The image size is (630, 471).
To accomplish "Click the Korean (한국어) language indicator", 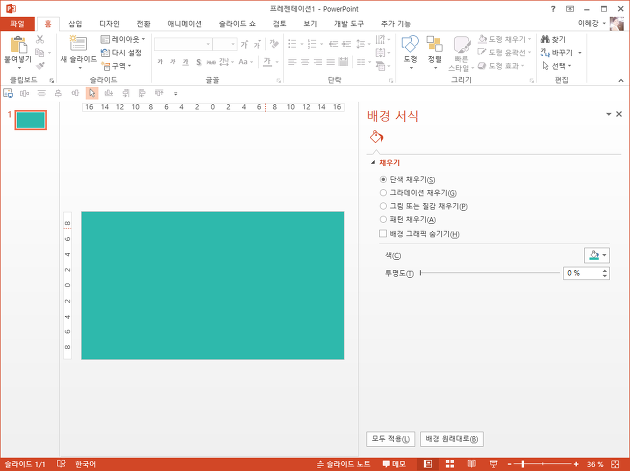I will 85,464.
